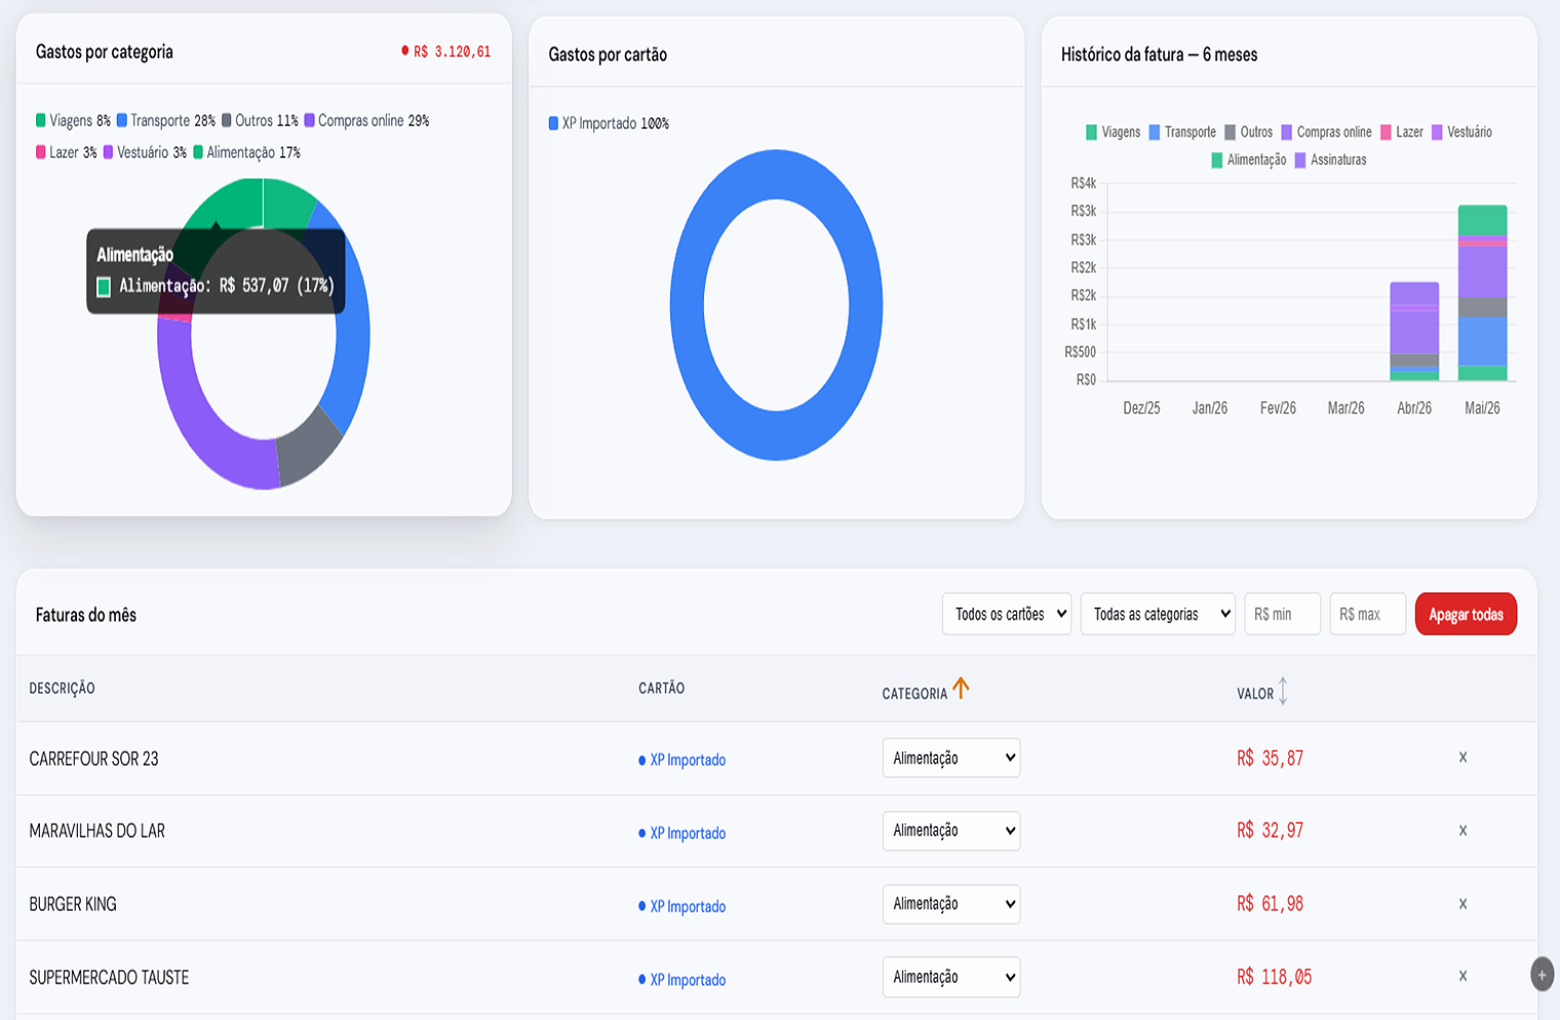Image resolution: width=1560 pixels, height=1020 pixels.
Task: Toggle Viagens legend in Gastos por categoria
Action: [73, 120]
